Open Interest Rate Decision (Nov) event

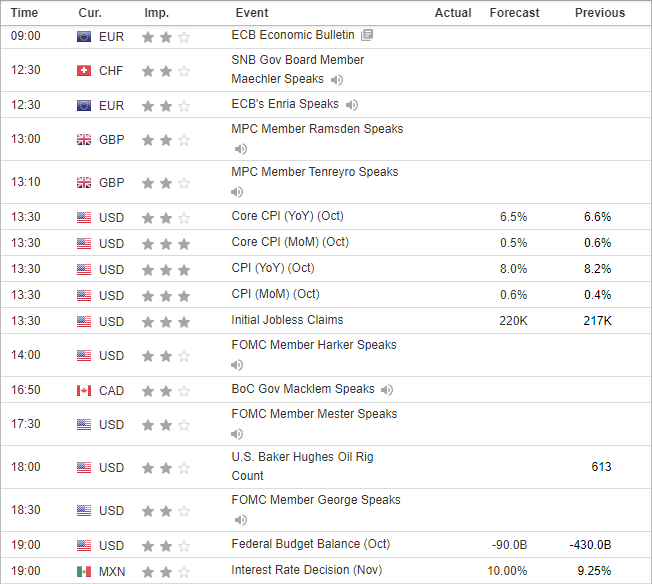tap(306, 570)
